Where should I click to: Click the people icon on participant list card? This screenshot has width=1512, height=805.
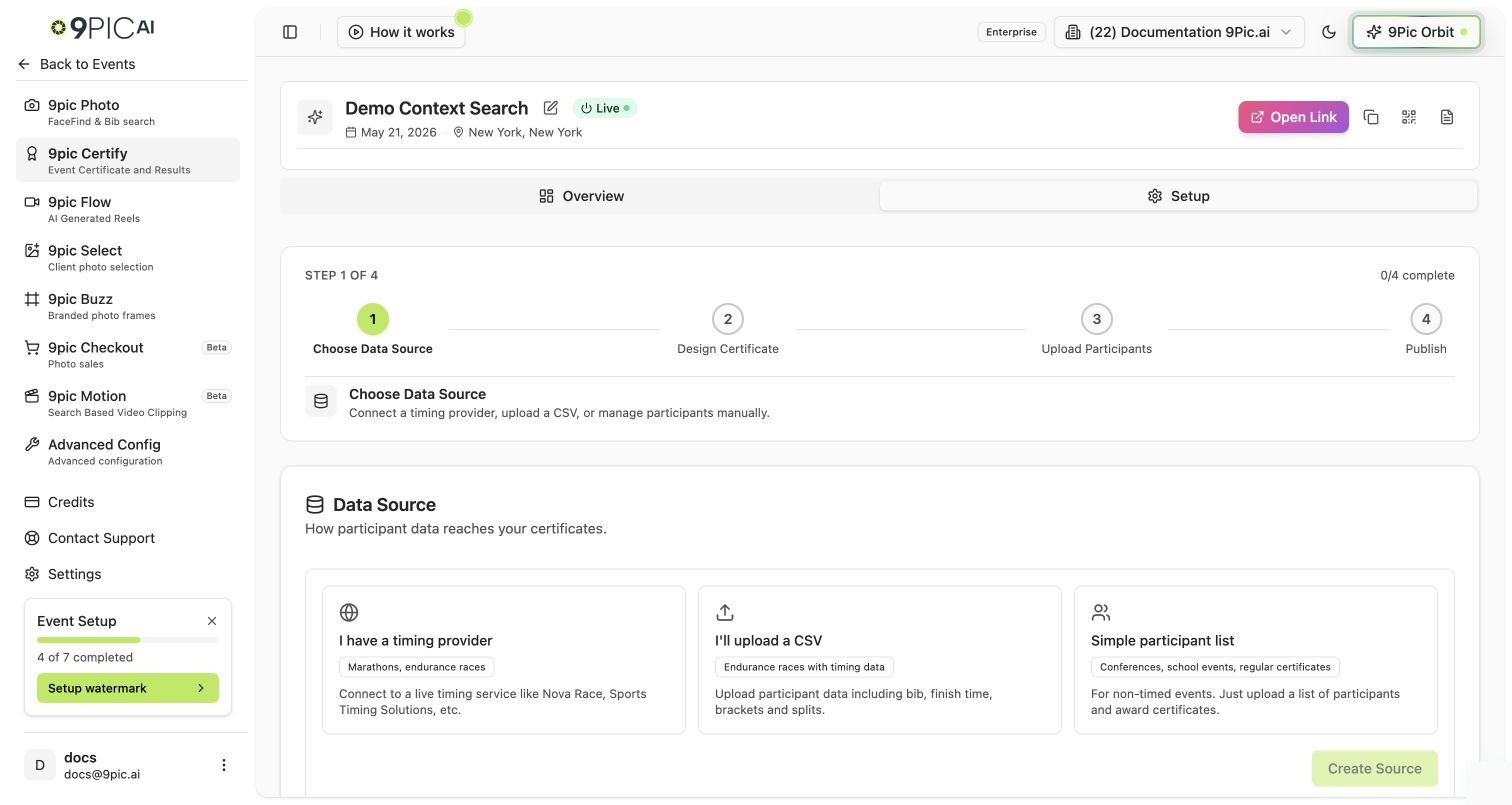point(1101,612)
